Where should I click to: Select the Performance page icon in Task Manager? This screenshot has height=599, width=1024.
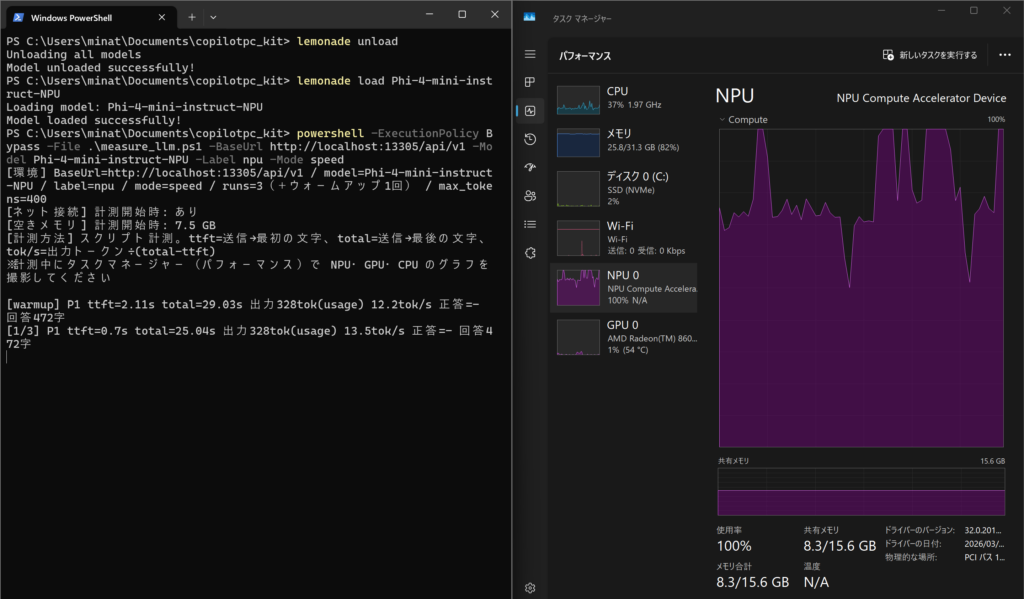coord(530,110)
